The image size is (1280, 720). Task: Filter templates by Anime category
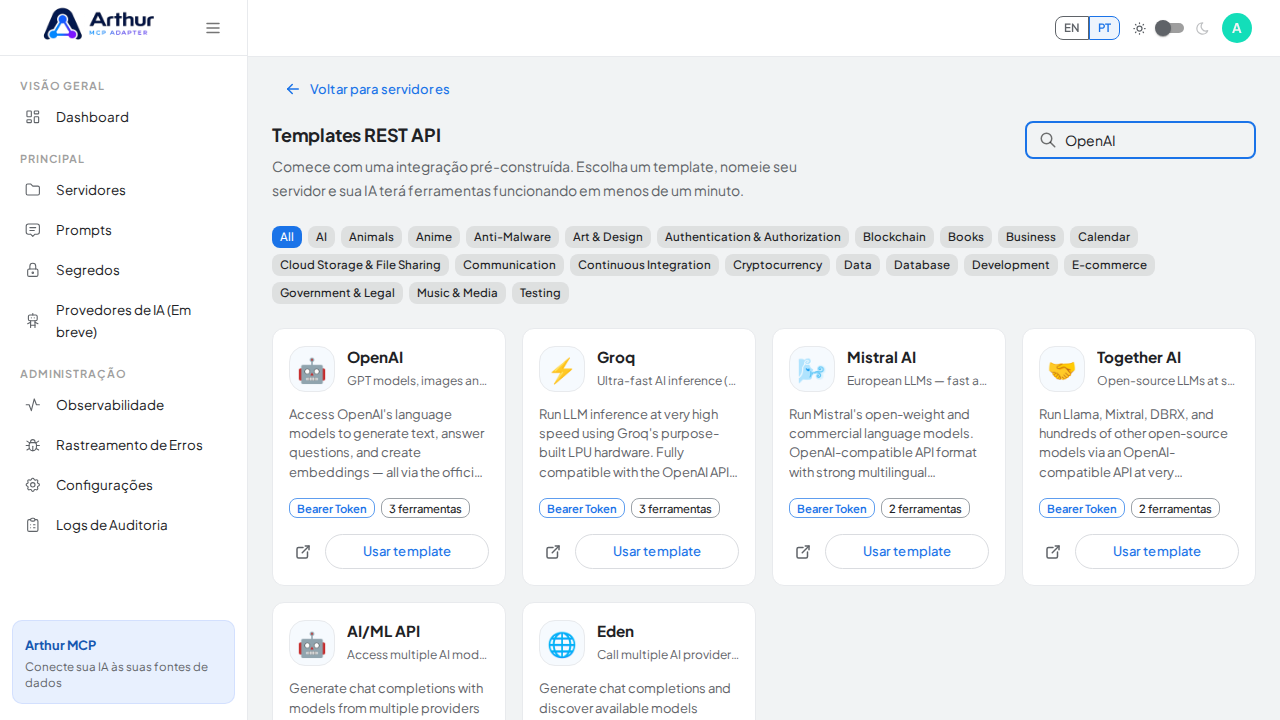tap(434, 237)
